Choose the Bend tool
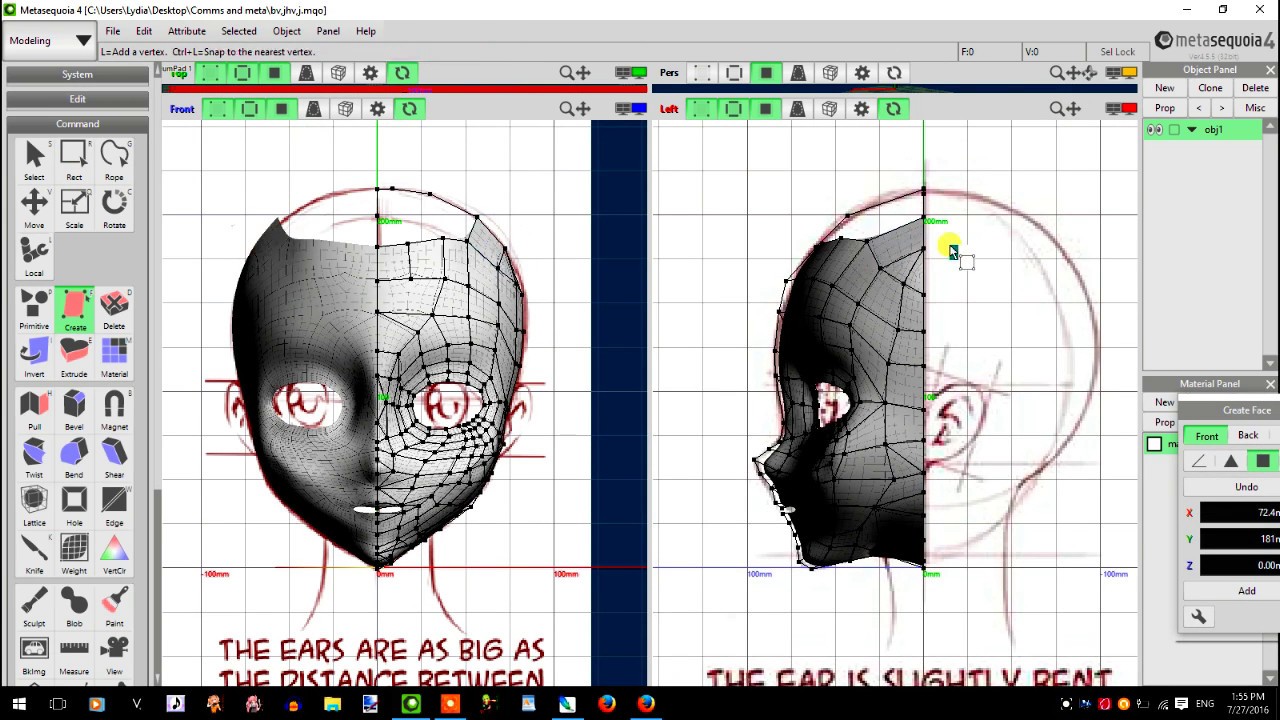The height and width of the screenshot is (720, 1280). 74,458
